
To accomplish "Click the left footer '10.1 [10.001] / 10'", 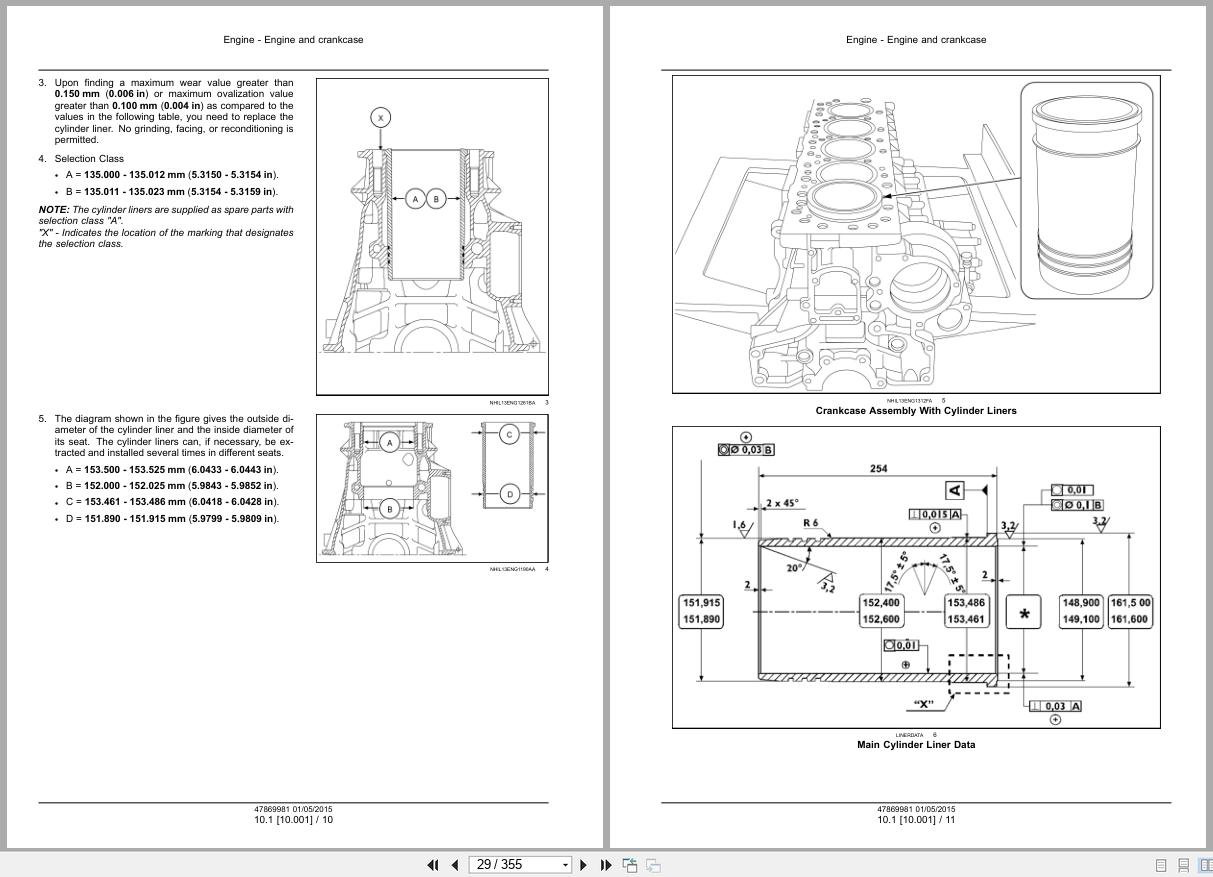I will coord(293,820).
